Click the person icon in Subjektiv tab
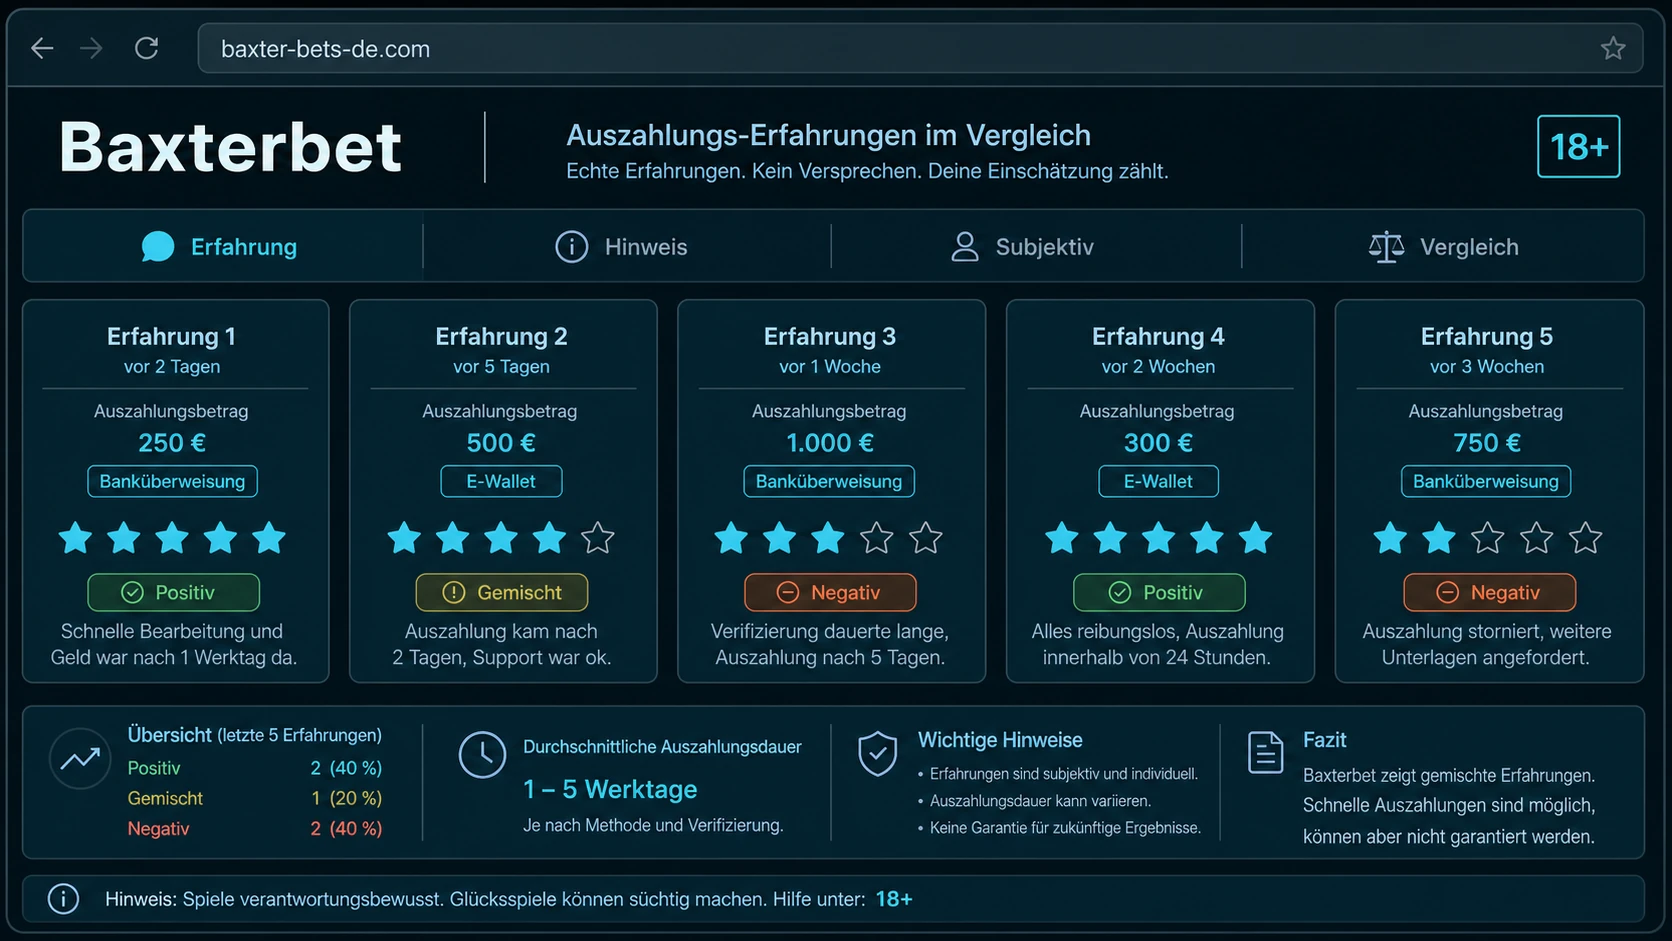Image resolution: width=1672 pixels, height=941 pixels. pos(965,246)
